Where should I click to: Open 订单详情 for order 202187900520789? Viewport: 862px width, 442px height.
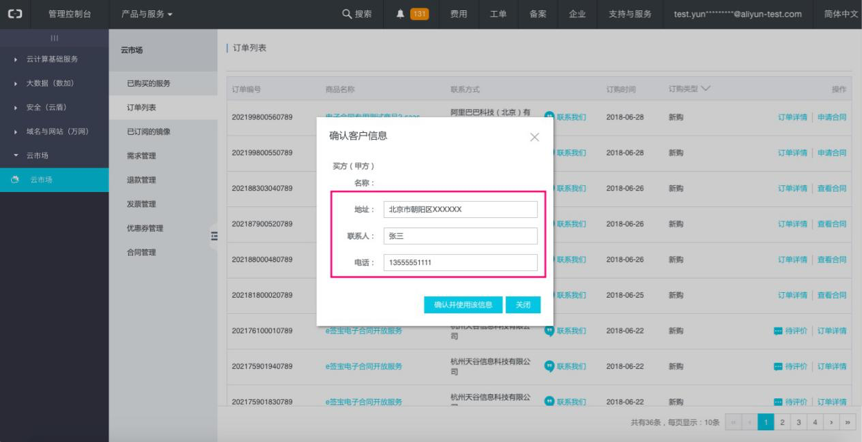(792, 224)
